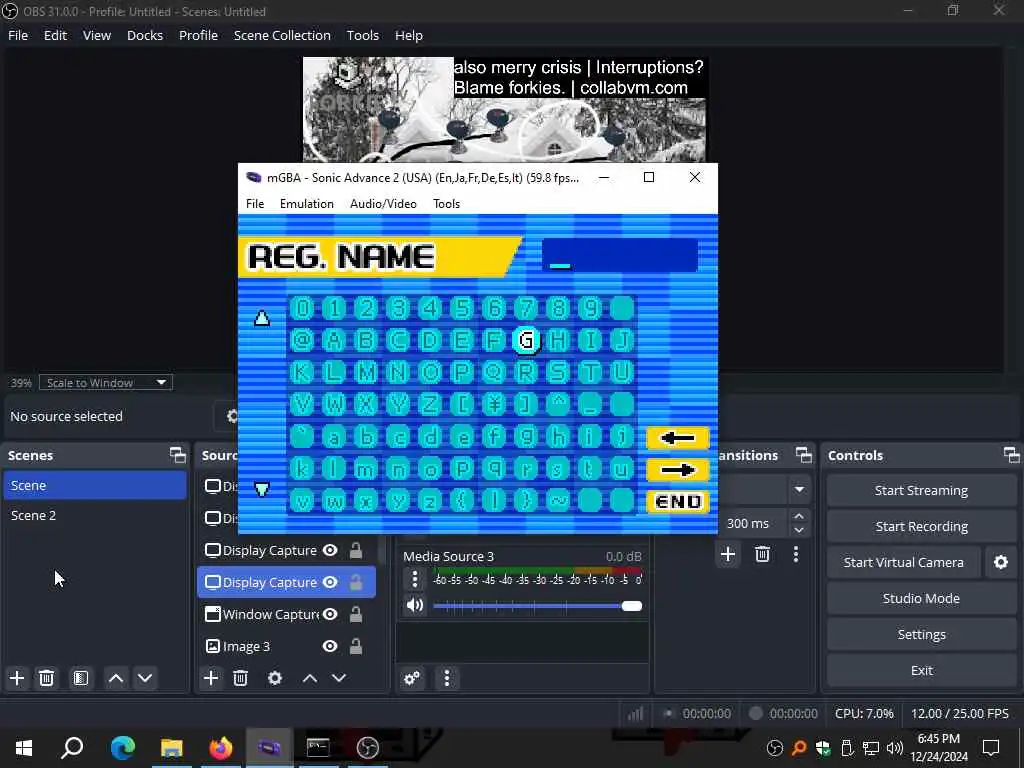Open the Emulation menu in mGBA
The image size is (1024, 768).
(x=307, y=204)
